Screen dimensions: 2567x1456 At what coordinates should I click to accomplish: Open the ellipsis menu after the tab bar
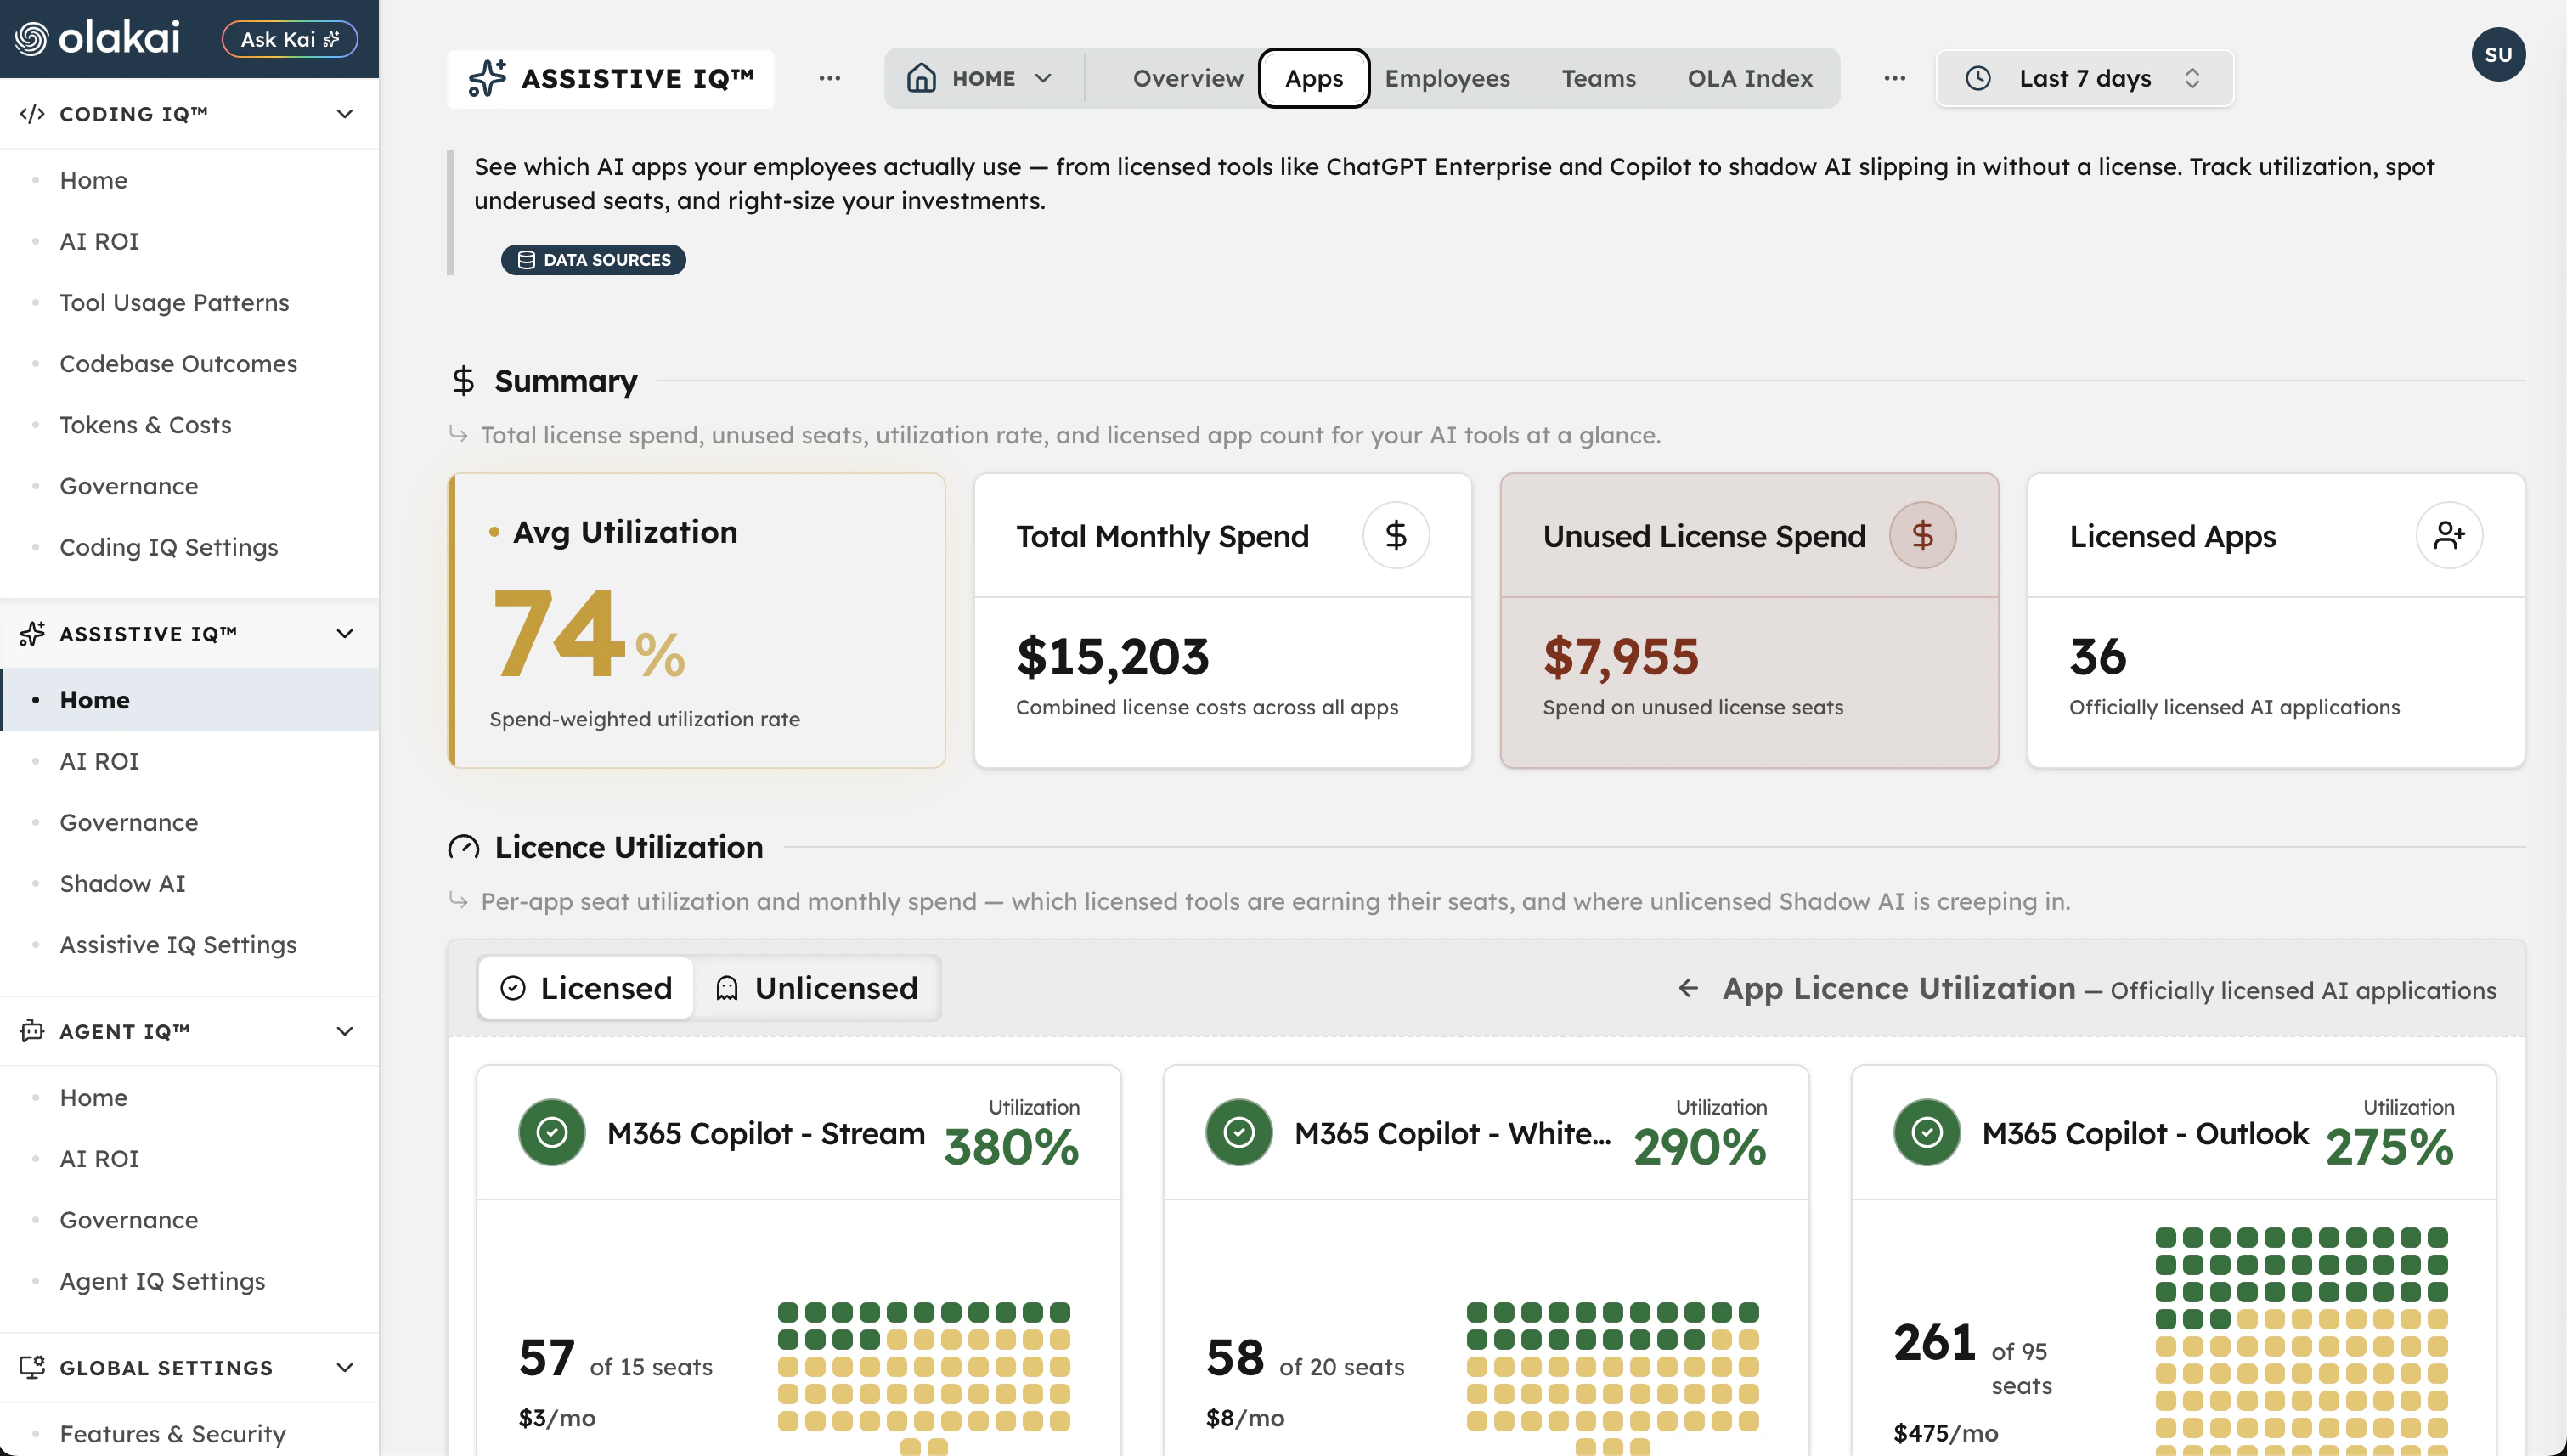(x=1894, y=78)
